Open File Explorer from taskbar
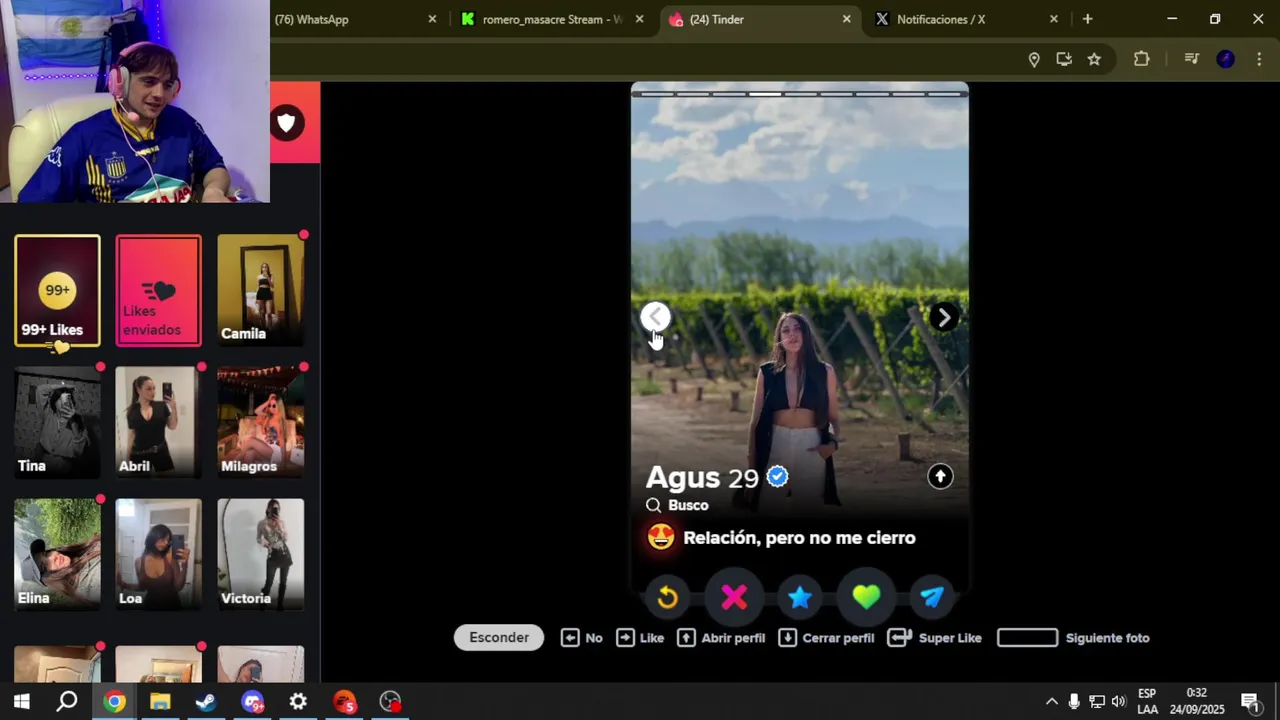Viewport: 1280px width, 720px height. coord(160,701)
